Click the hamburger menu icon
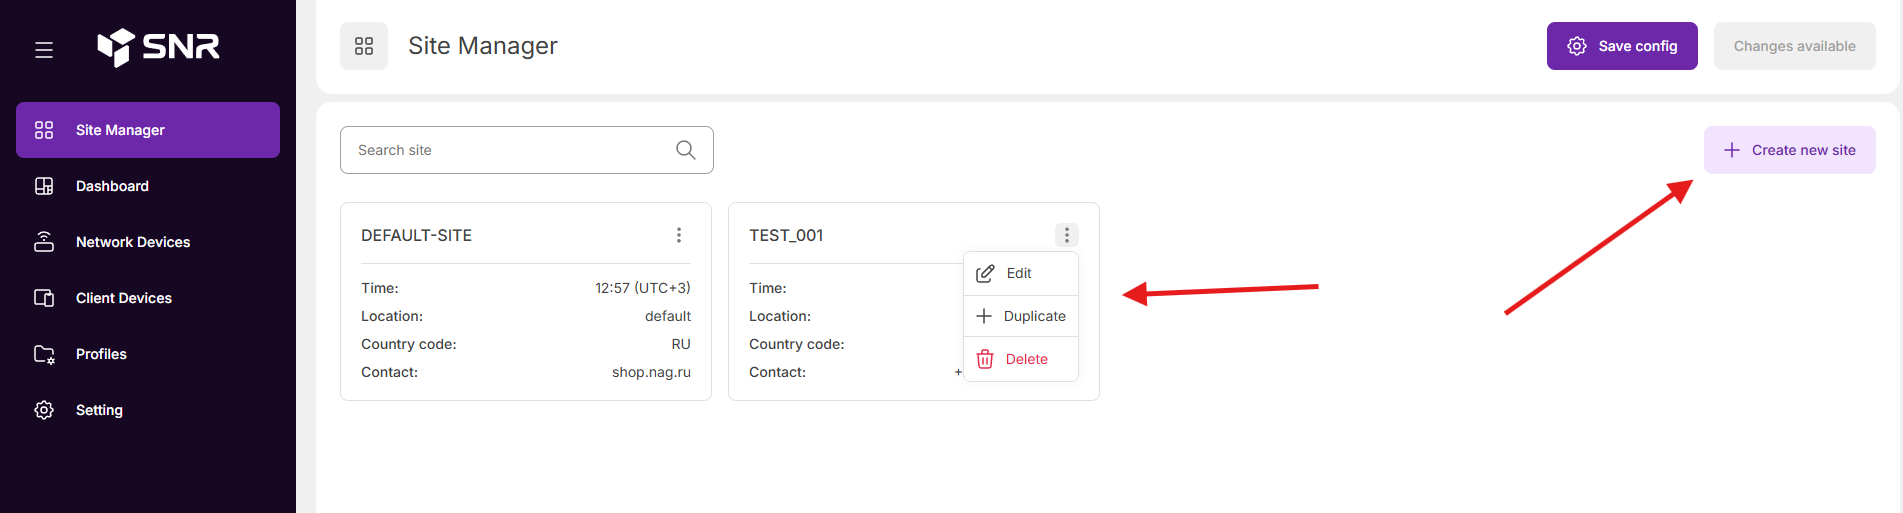The image size is (1903, 513). tap(44, 49)
